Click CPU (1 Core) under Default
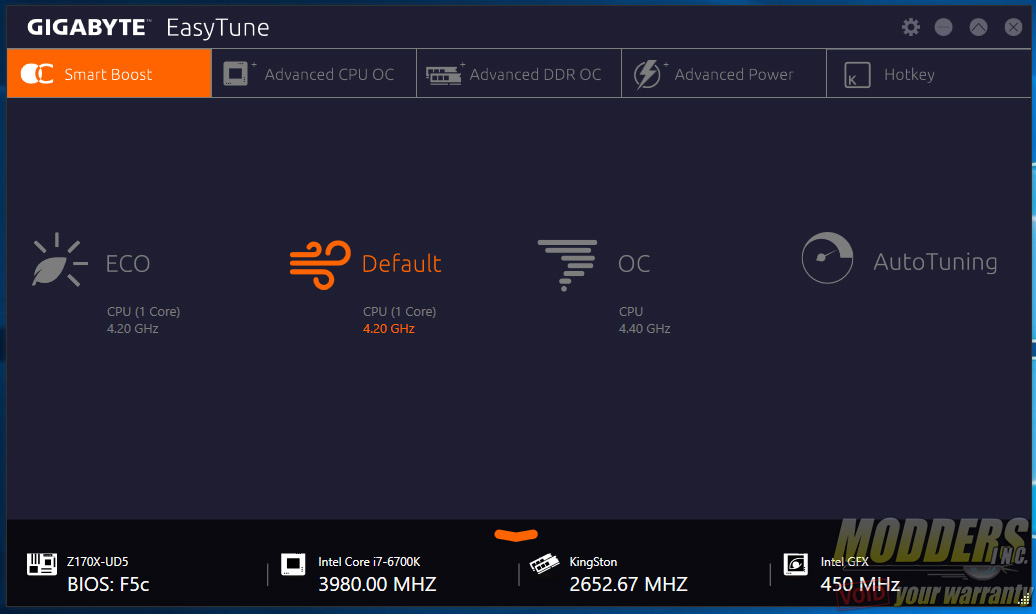1036x614 pixels. (x=399, y=311)
